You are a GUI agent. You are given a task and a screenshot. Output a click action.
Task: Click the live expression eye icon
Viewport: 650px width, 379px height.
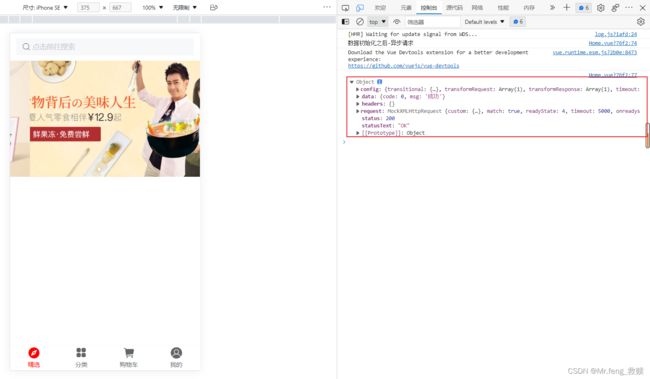click(397, 22)
